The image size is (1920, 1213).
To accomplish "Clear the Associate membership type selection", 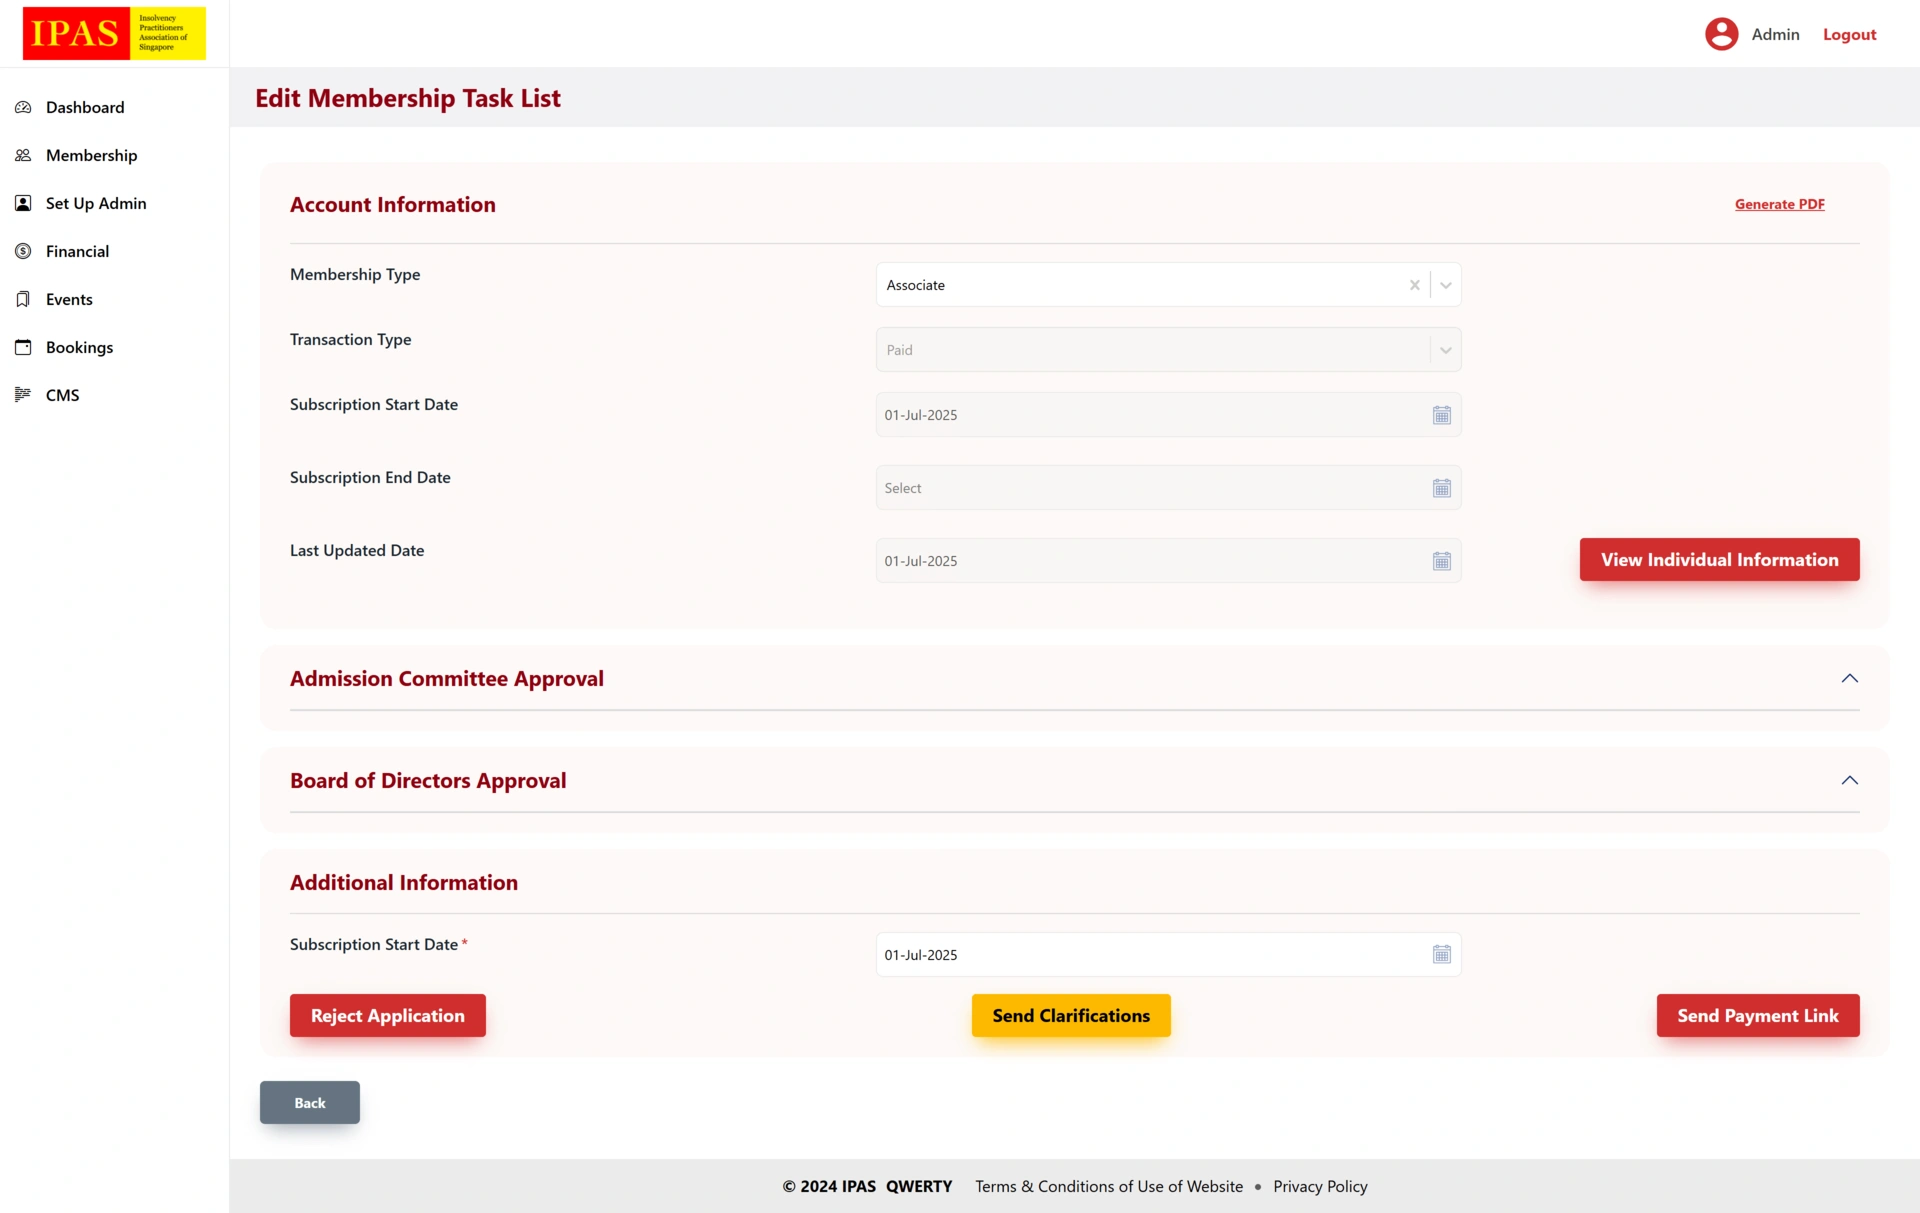I will [1414, 285].
